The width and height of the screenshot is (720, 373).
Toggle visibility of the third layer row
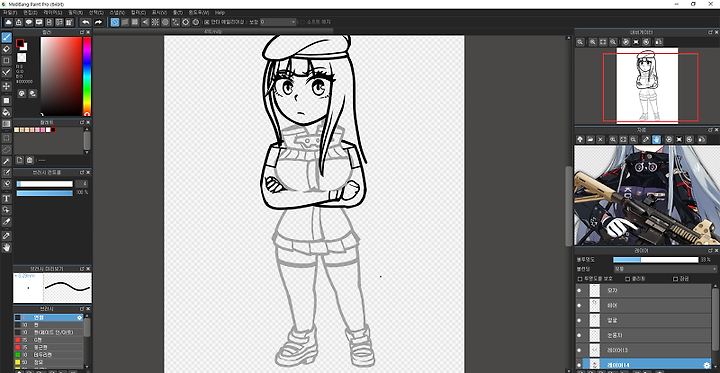pos(579,320)
